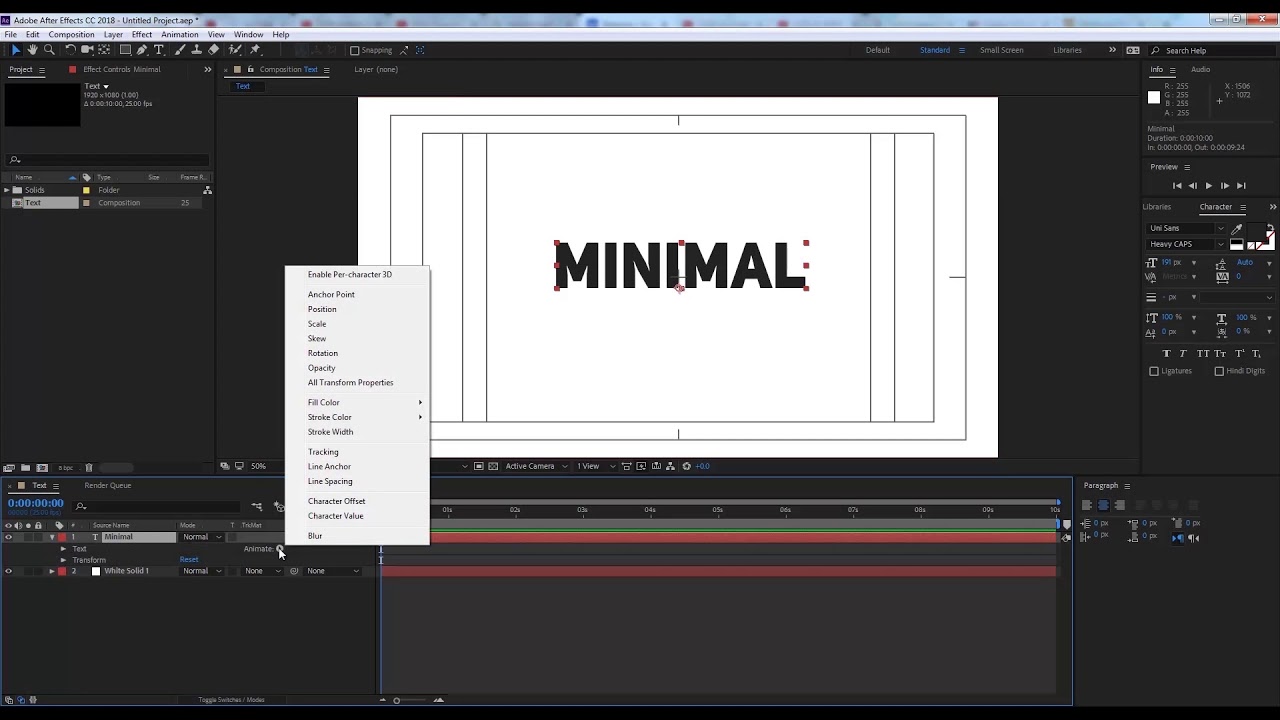Swap fill and stroke colors
1280x720 pixels.
(1270, 227)
